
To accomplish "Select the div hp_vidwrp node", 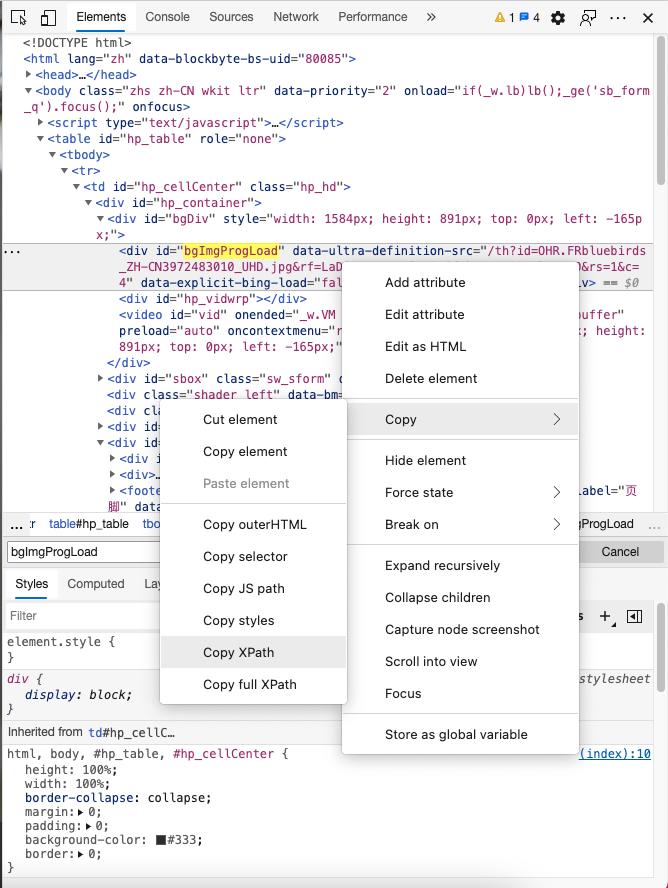I will tap(213, 298).
